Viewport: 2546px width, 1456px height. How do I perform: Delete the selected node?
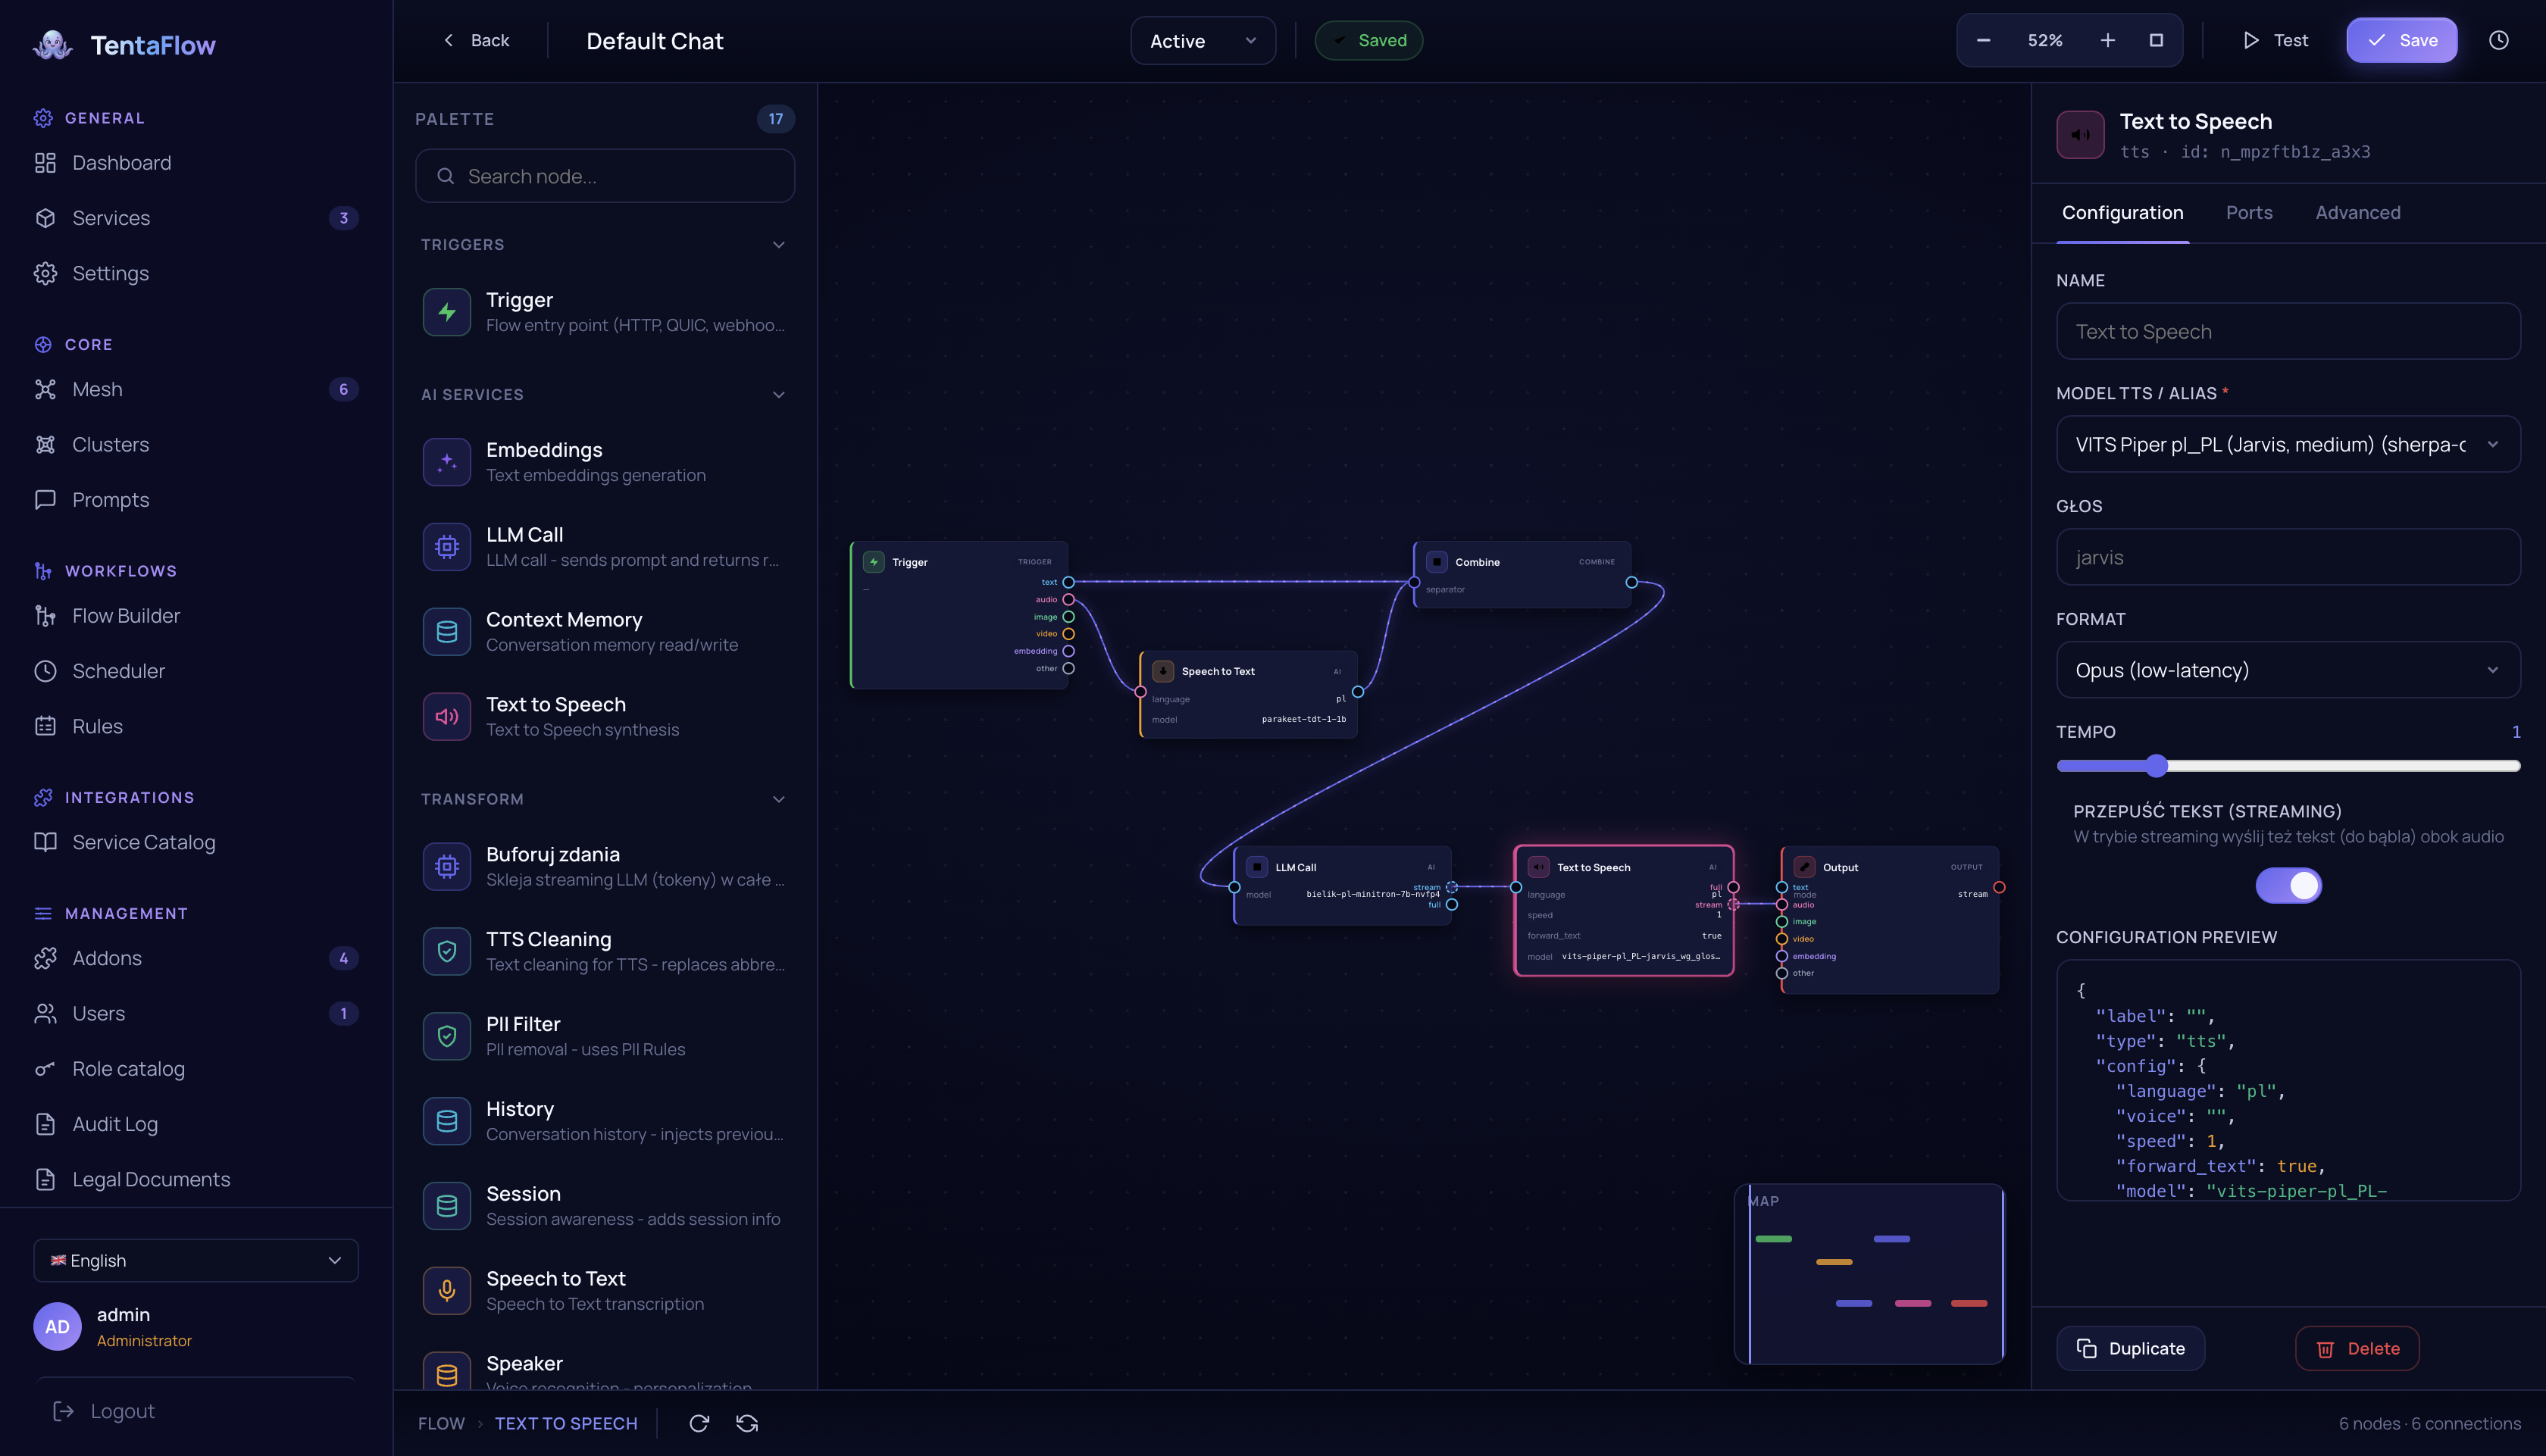(2357, 1348)
